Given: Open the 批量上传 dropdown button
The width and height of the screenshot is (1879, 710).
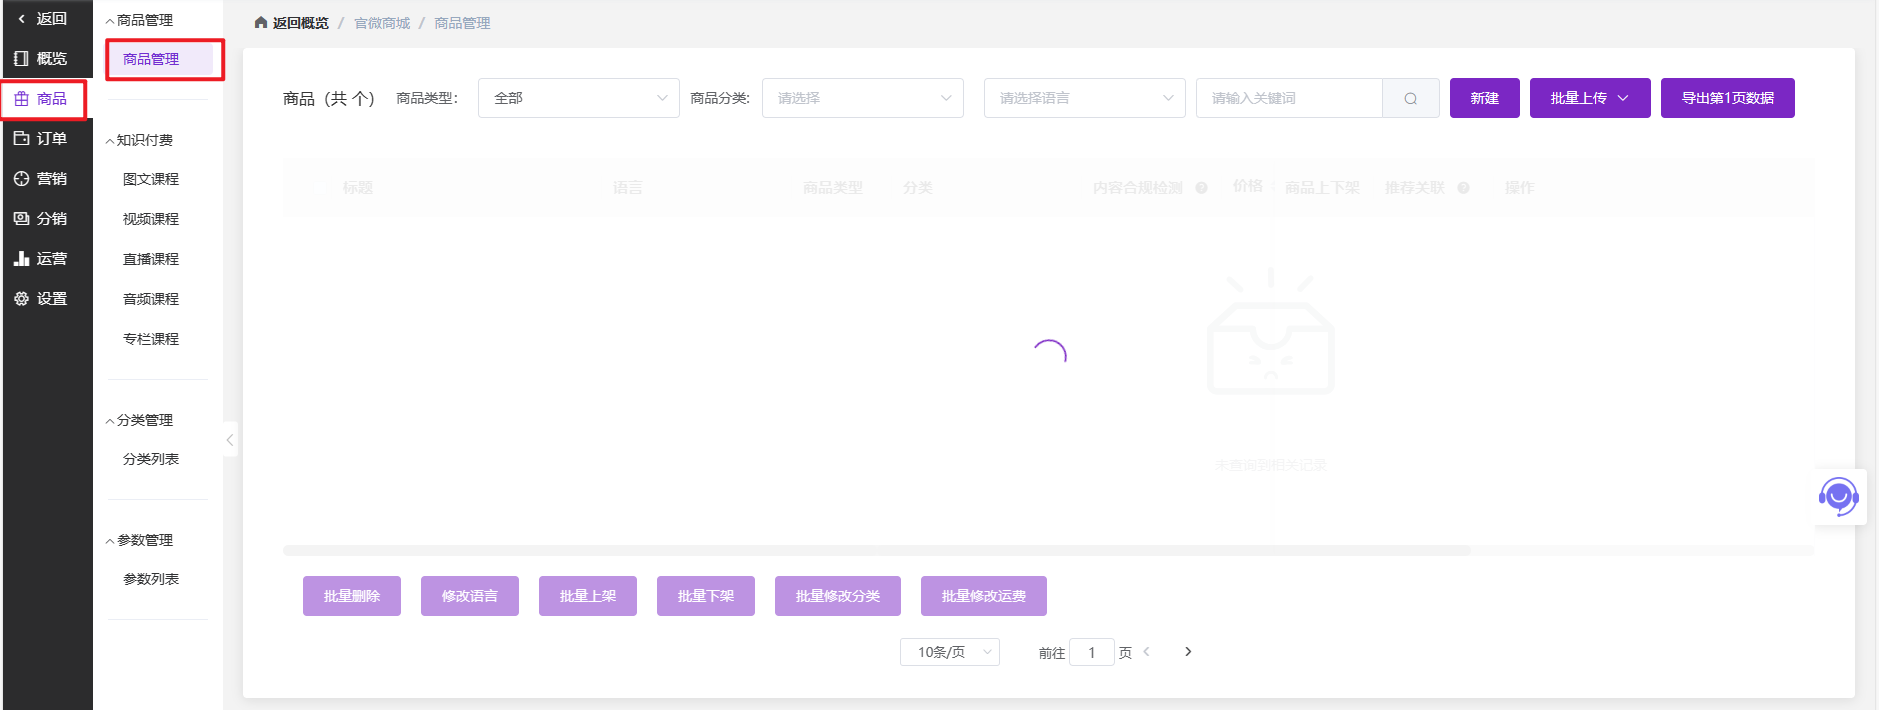Looking at the screenshot, I should click(x=1590, y=98).
